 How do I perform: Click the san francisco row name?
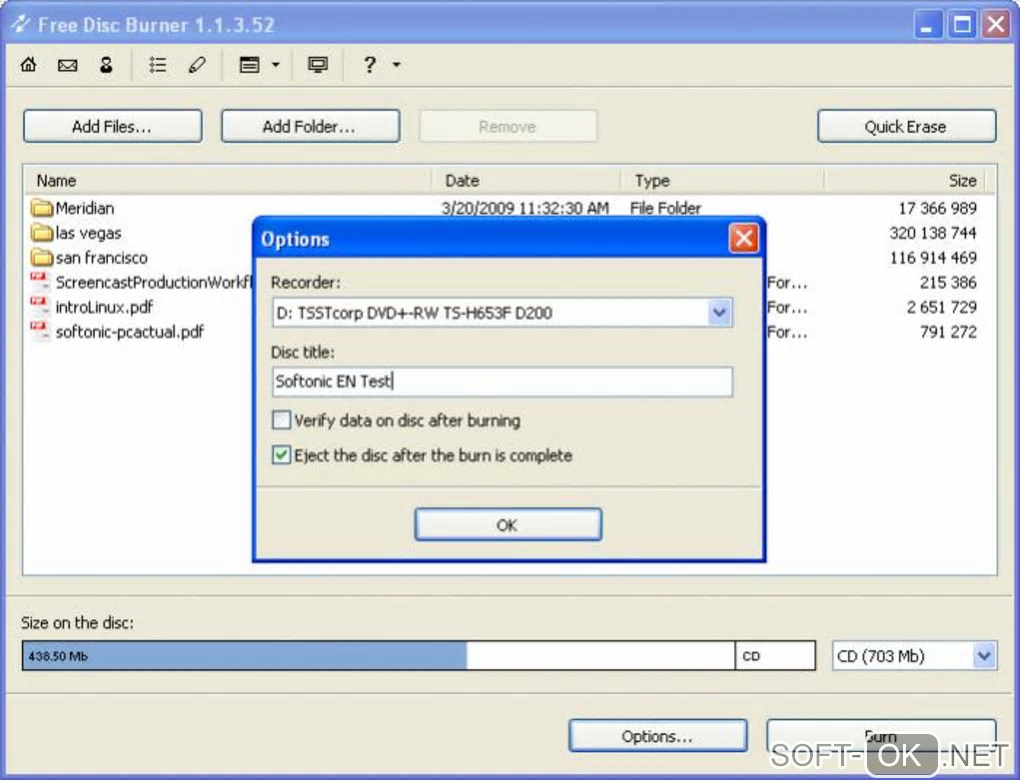point(101,258)
